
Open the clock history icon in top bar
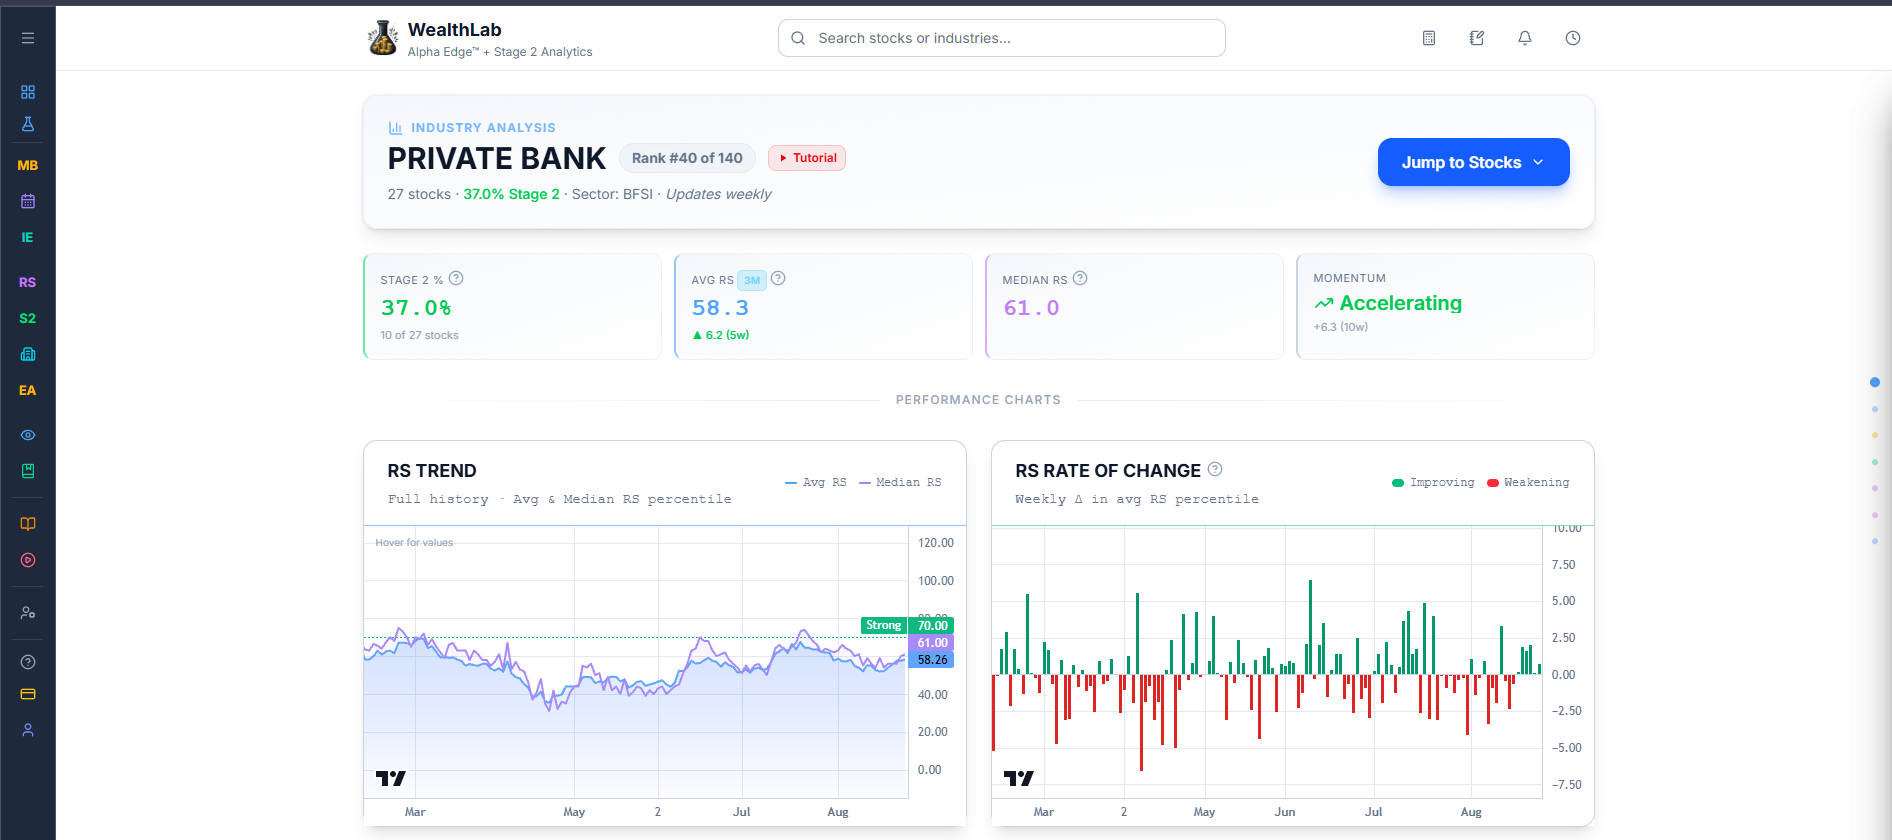coord(1573,38)
